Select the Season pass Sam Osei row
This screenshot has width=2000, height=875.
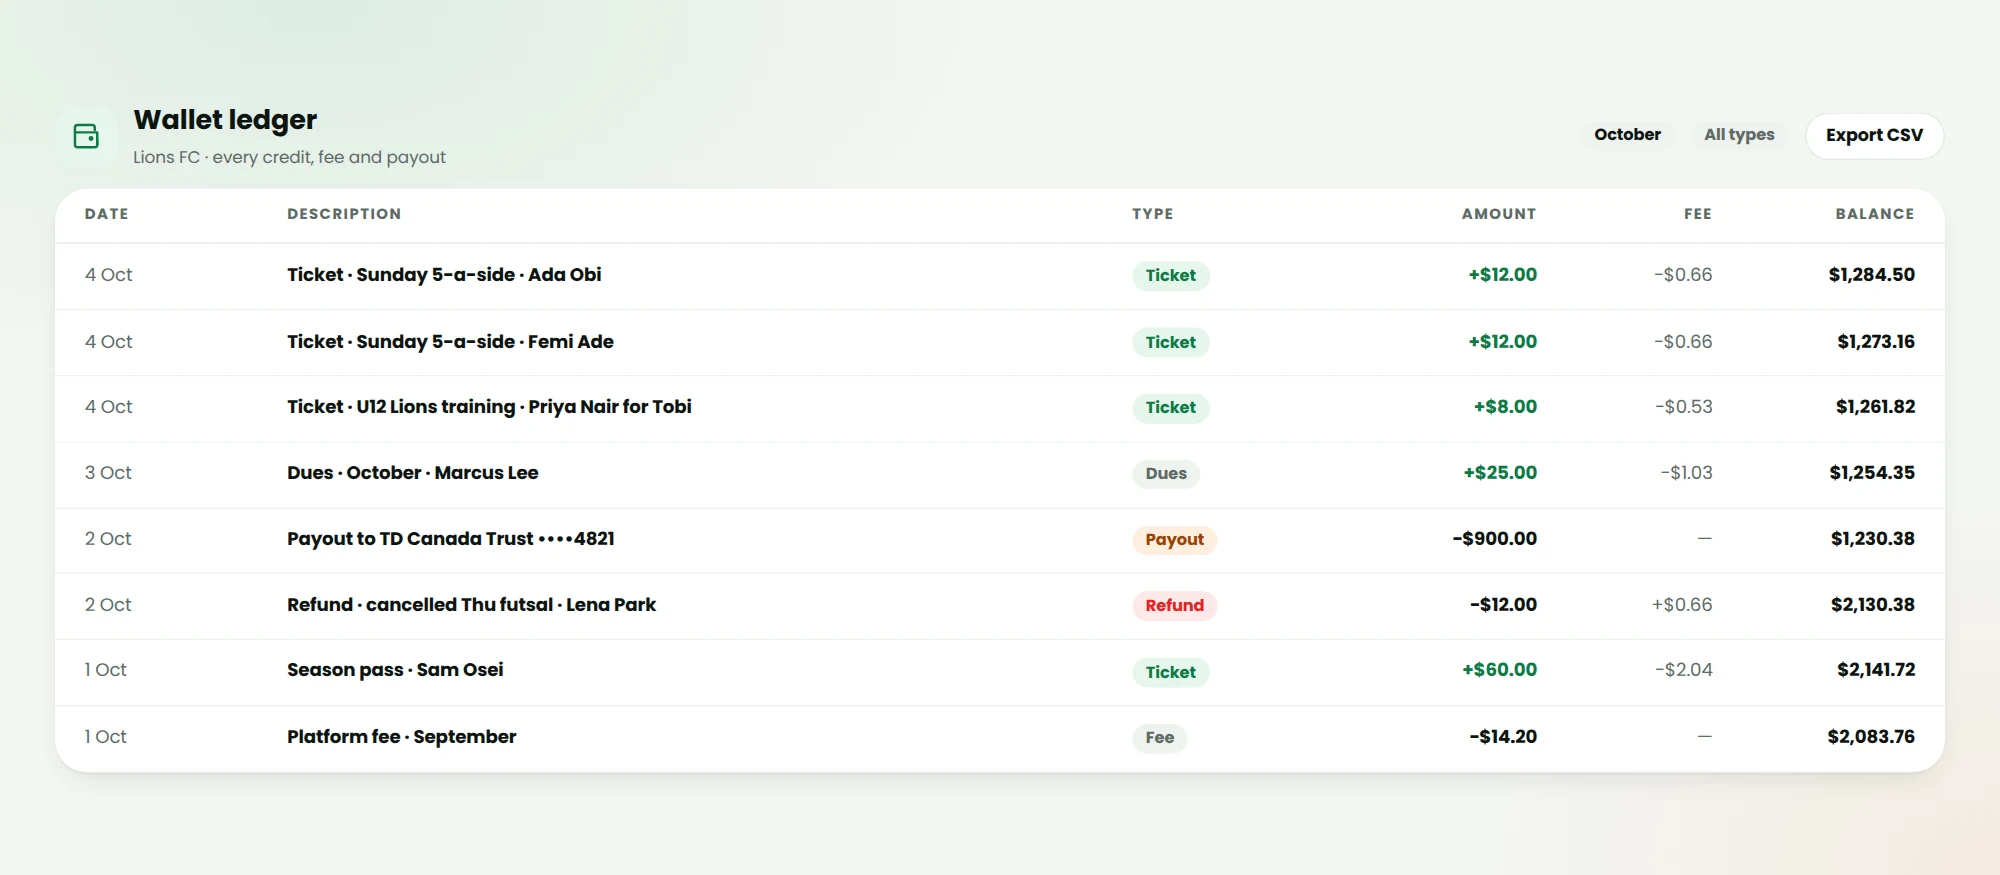click(x=1000, y=672)
